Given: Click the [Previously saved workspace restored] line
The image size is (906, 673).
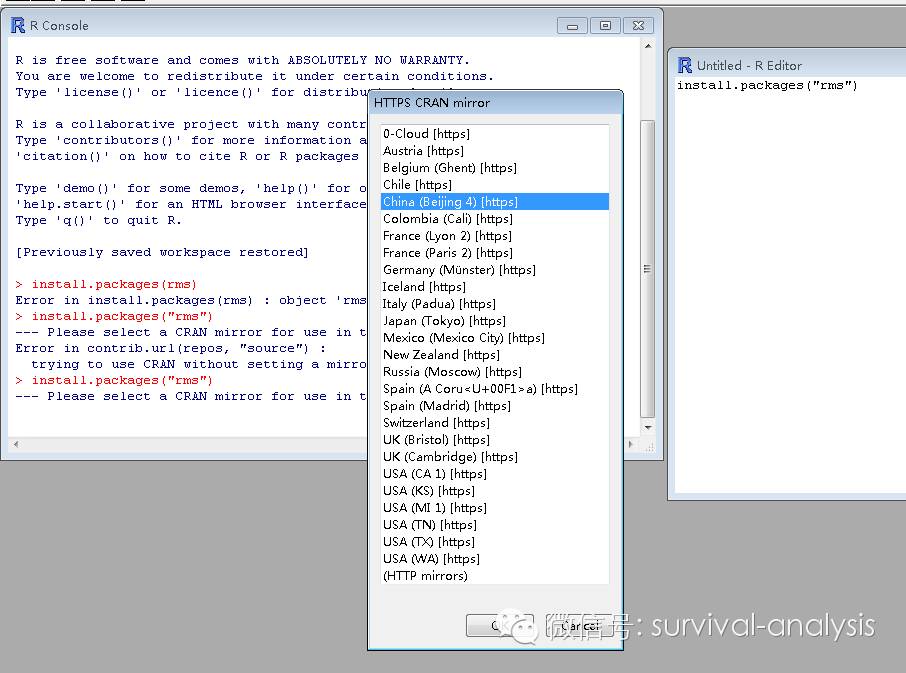Looking at the screenshot, I should (162, 252).
